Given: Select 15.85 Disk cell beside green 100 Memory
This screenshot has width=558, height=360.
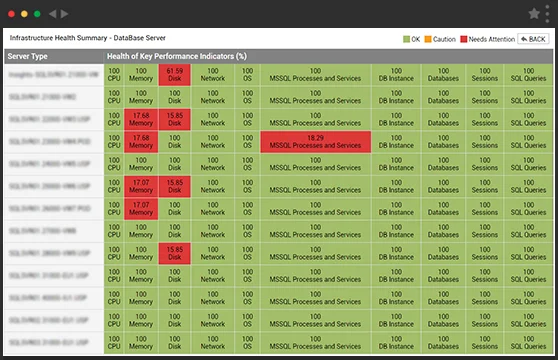Looking at the screenshot, I should pos(174,253).
